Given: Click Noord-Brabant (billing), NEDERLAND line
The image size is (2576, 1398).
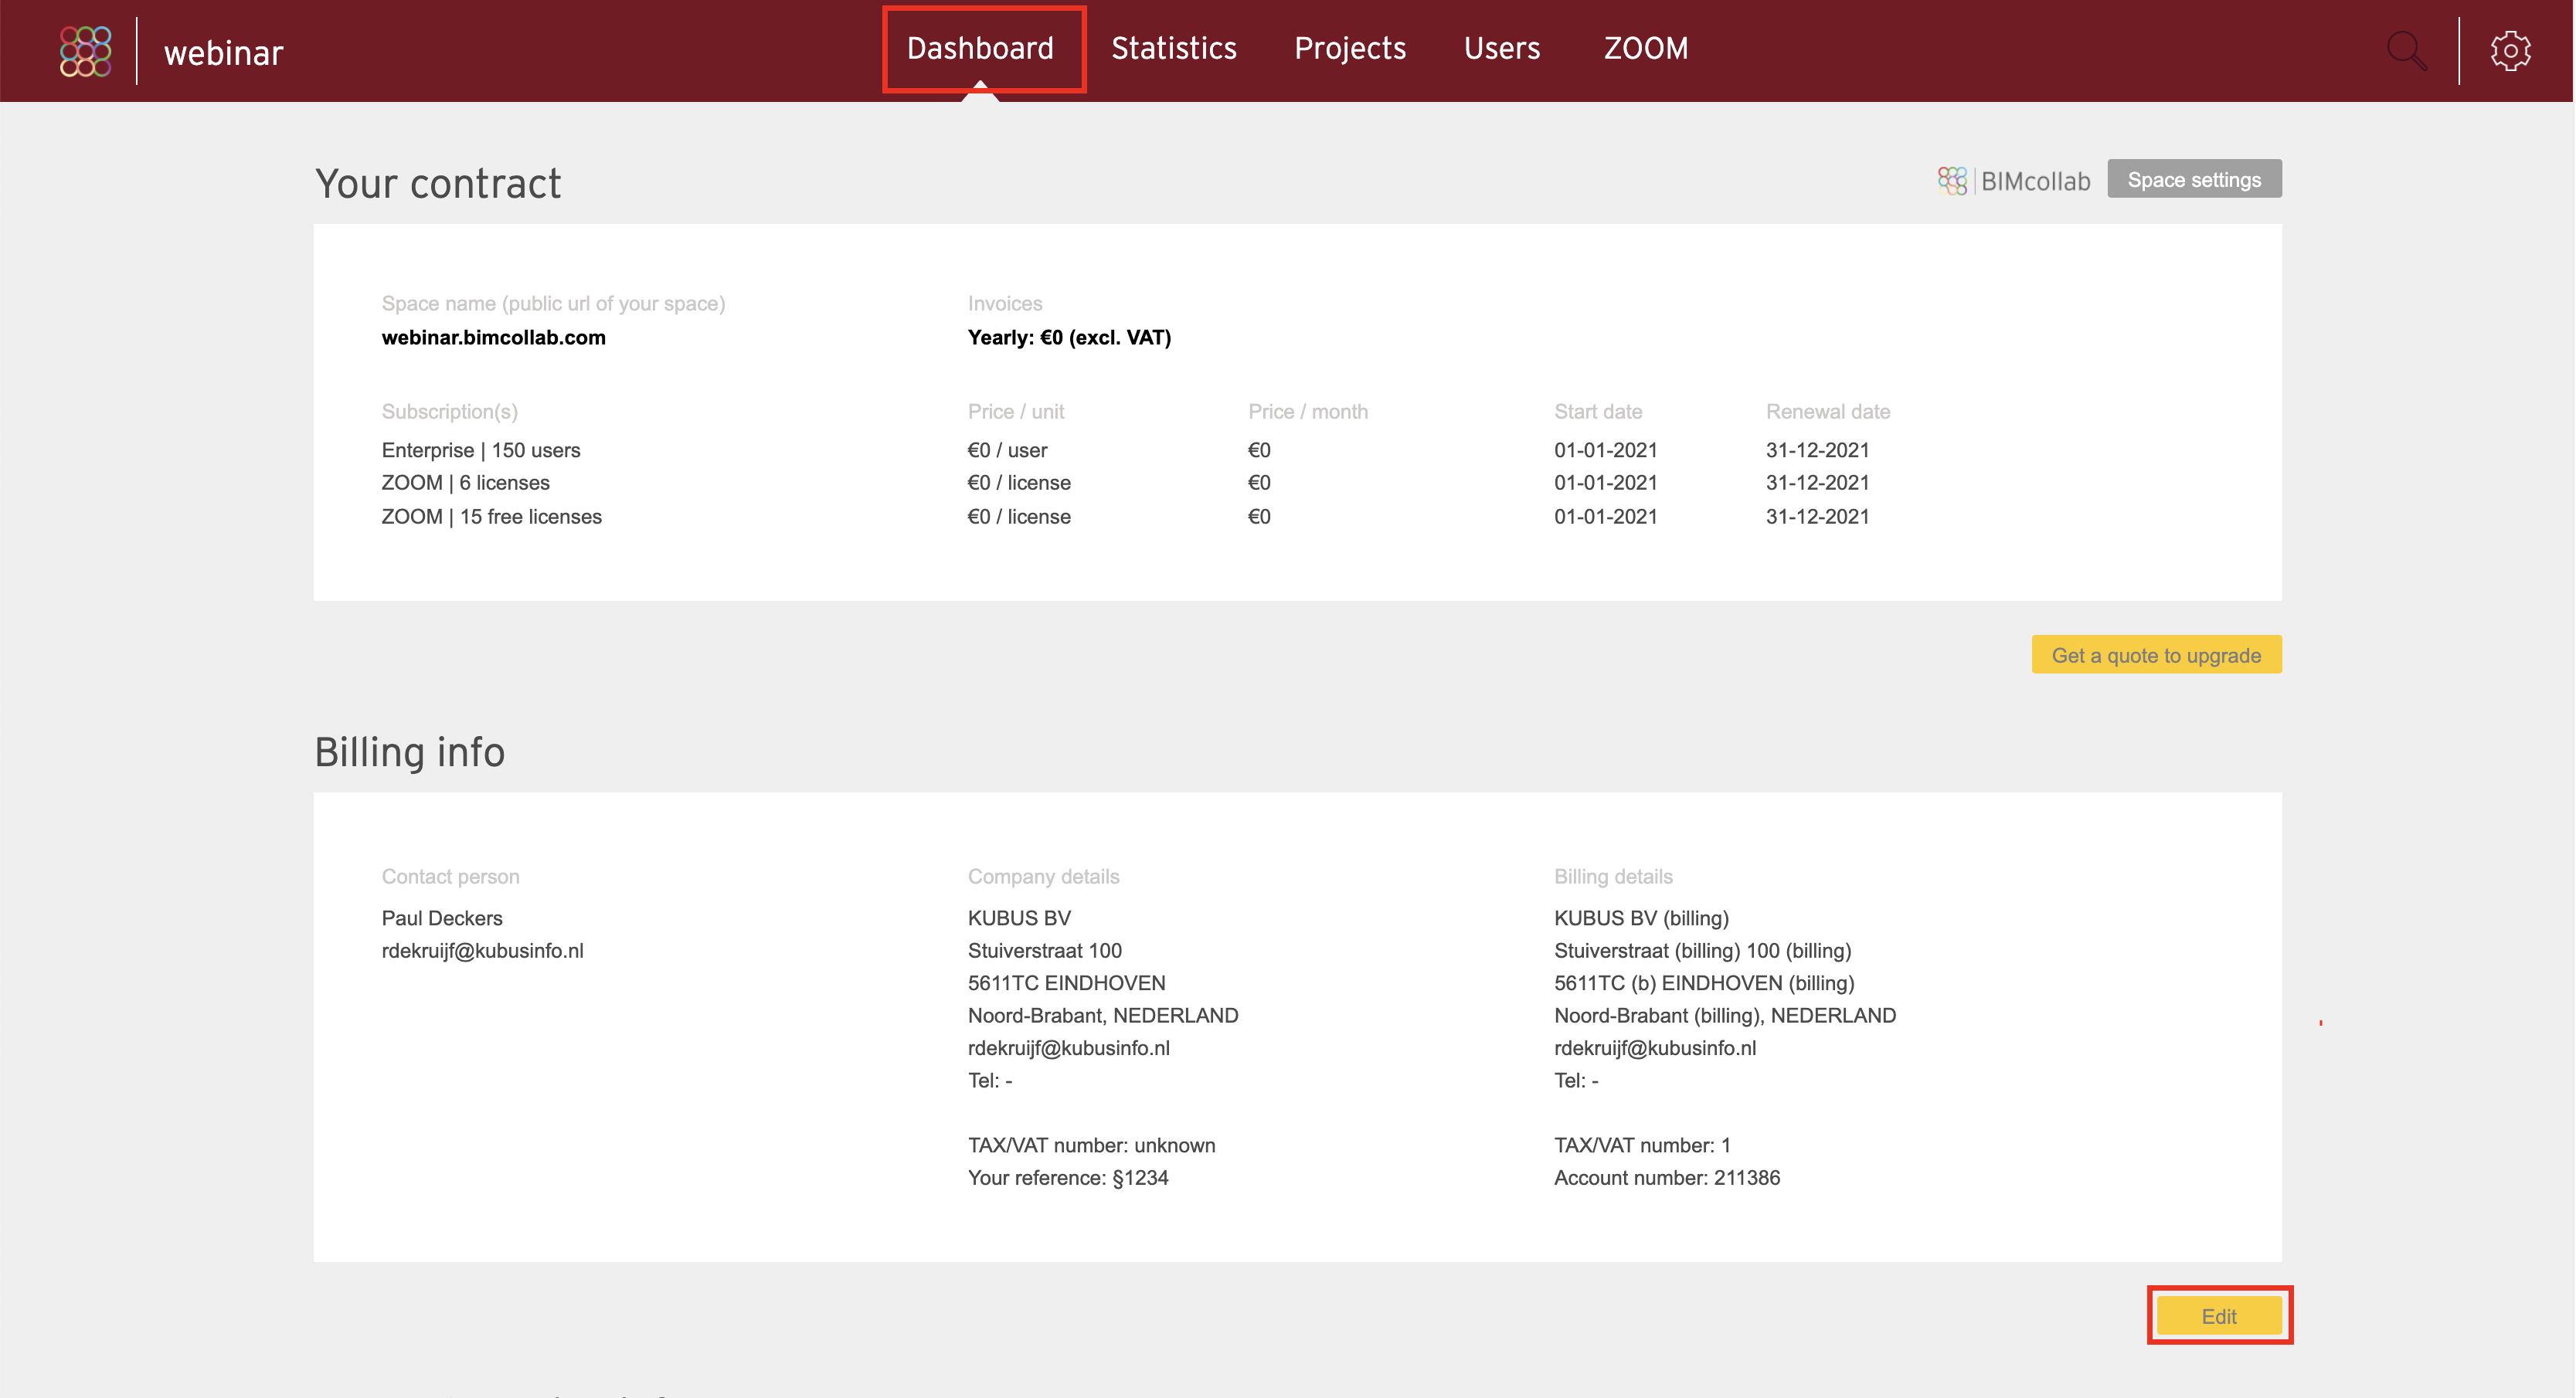Looking at the screenshot, I should pos(1724,1016).
